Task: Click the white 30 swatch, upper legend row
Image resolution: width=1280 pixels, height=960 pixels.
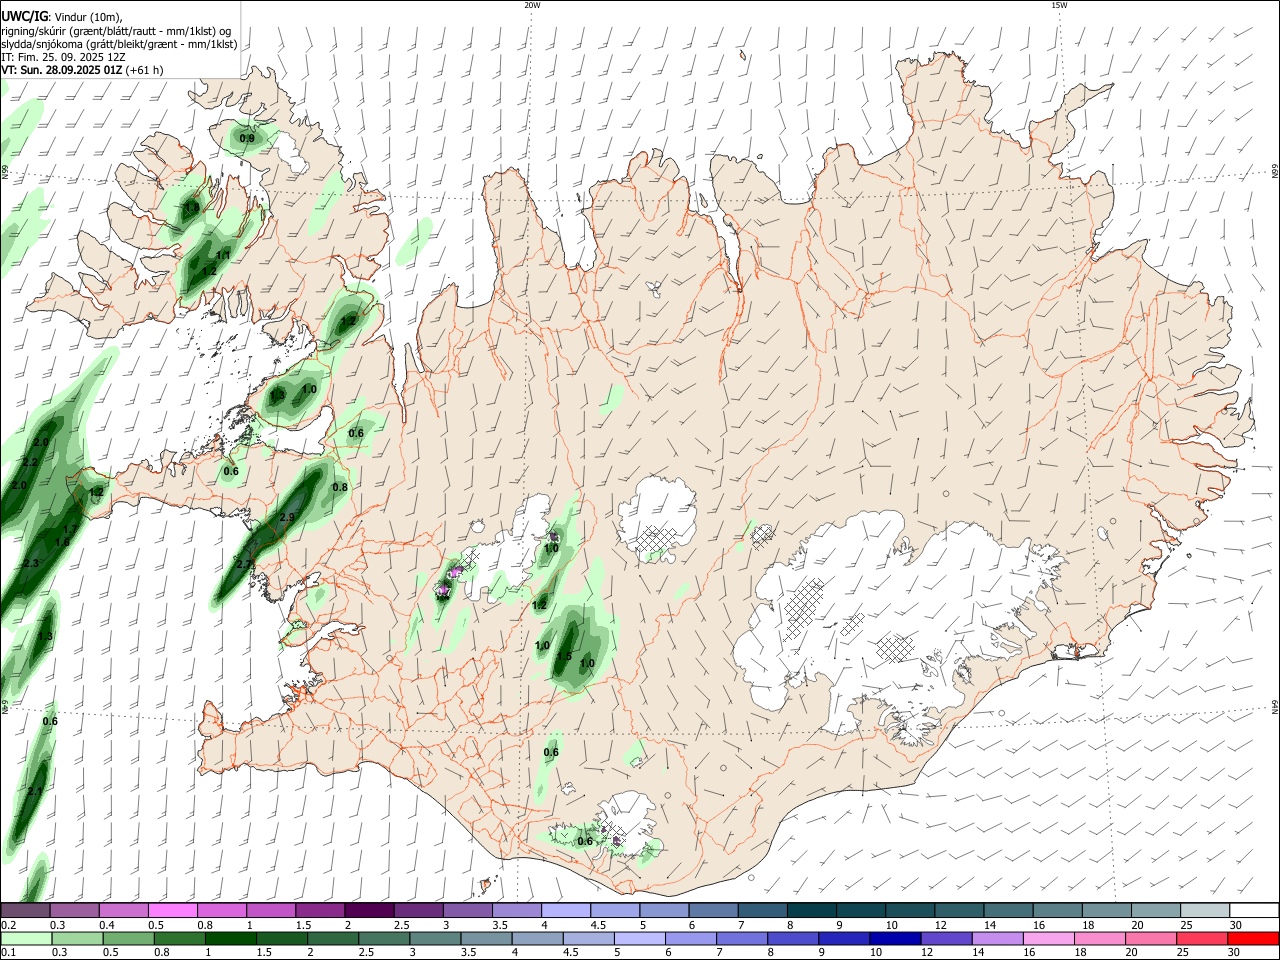Action: [x=1254, y=910]
